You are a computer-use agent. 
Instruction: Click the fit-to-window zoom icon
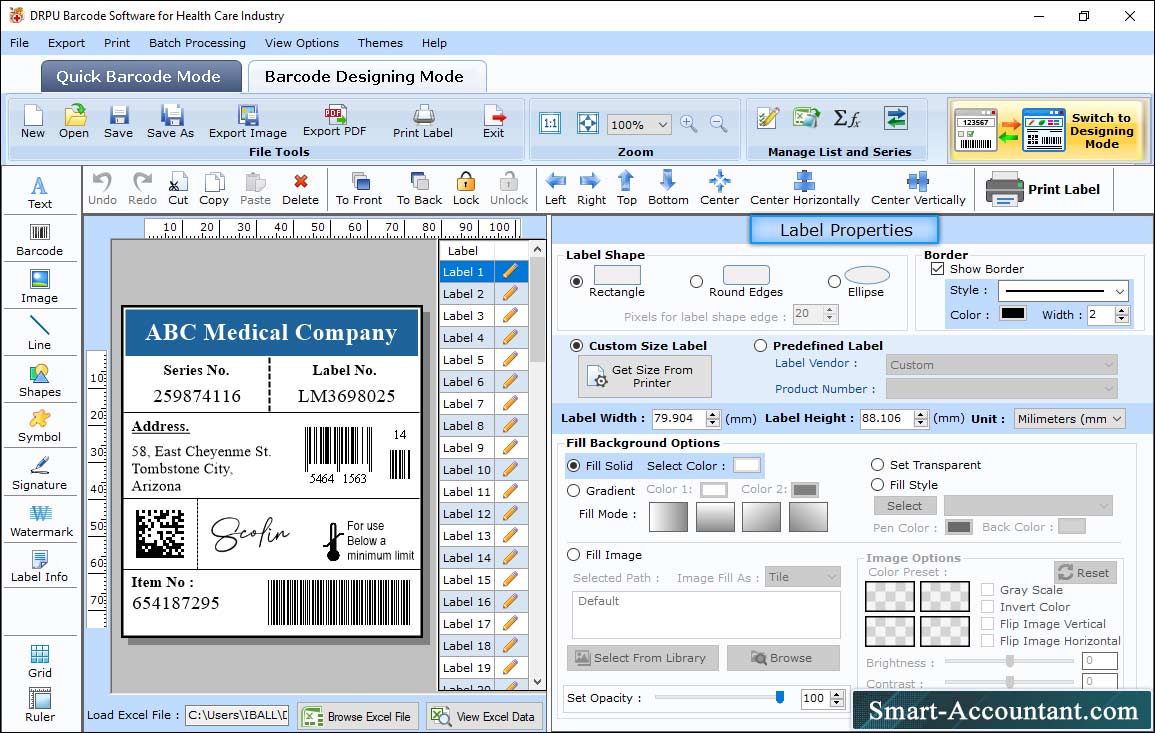(587, 123)
